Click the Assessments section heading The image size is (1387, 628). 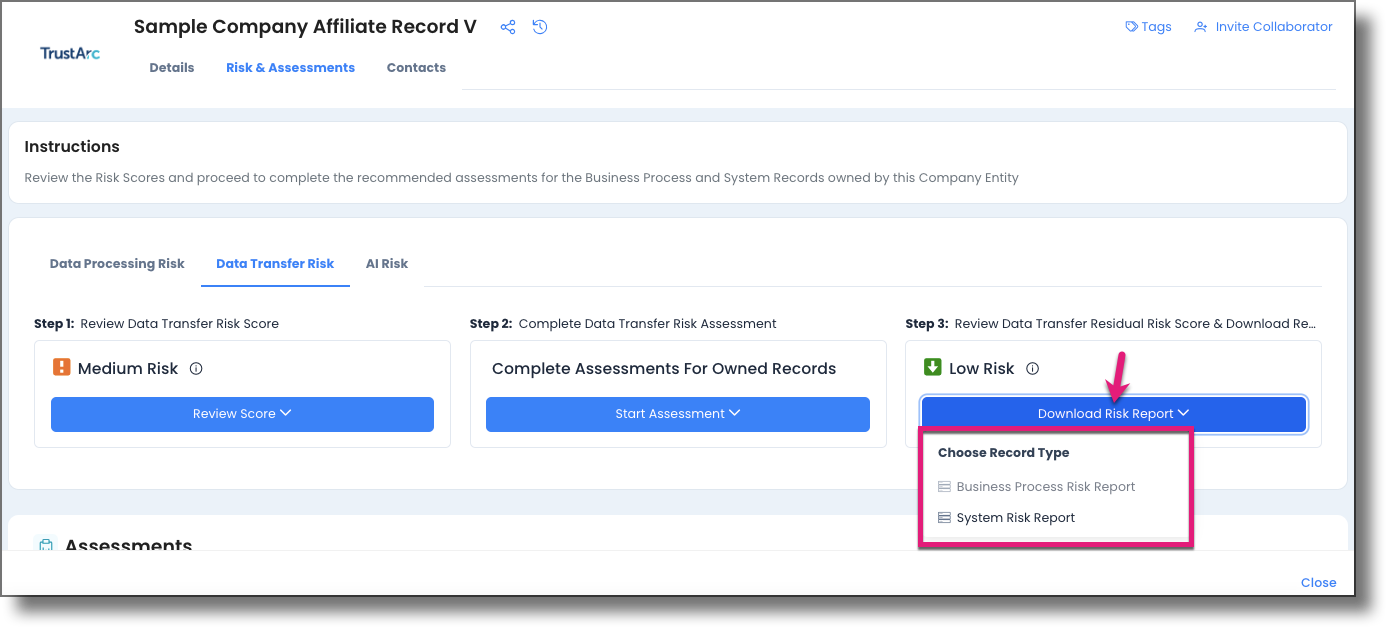[128, 545]
